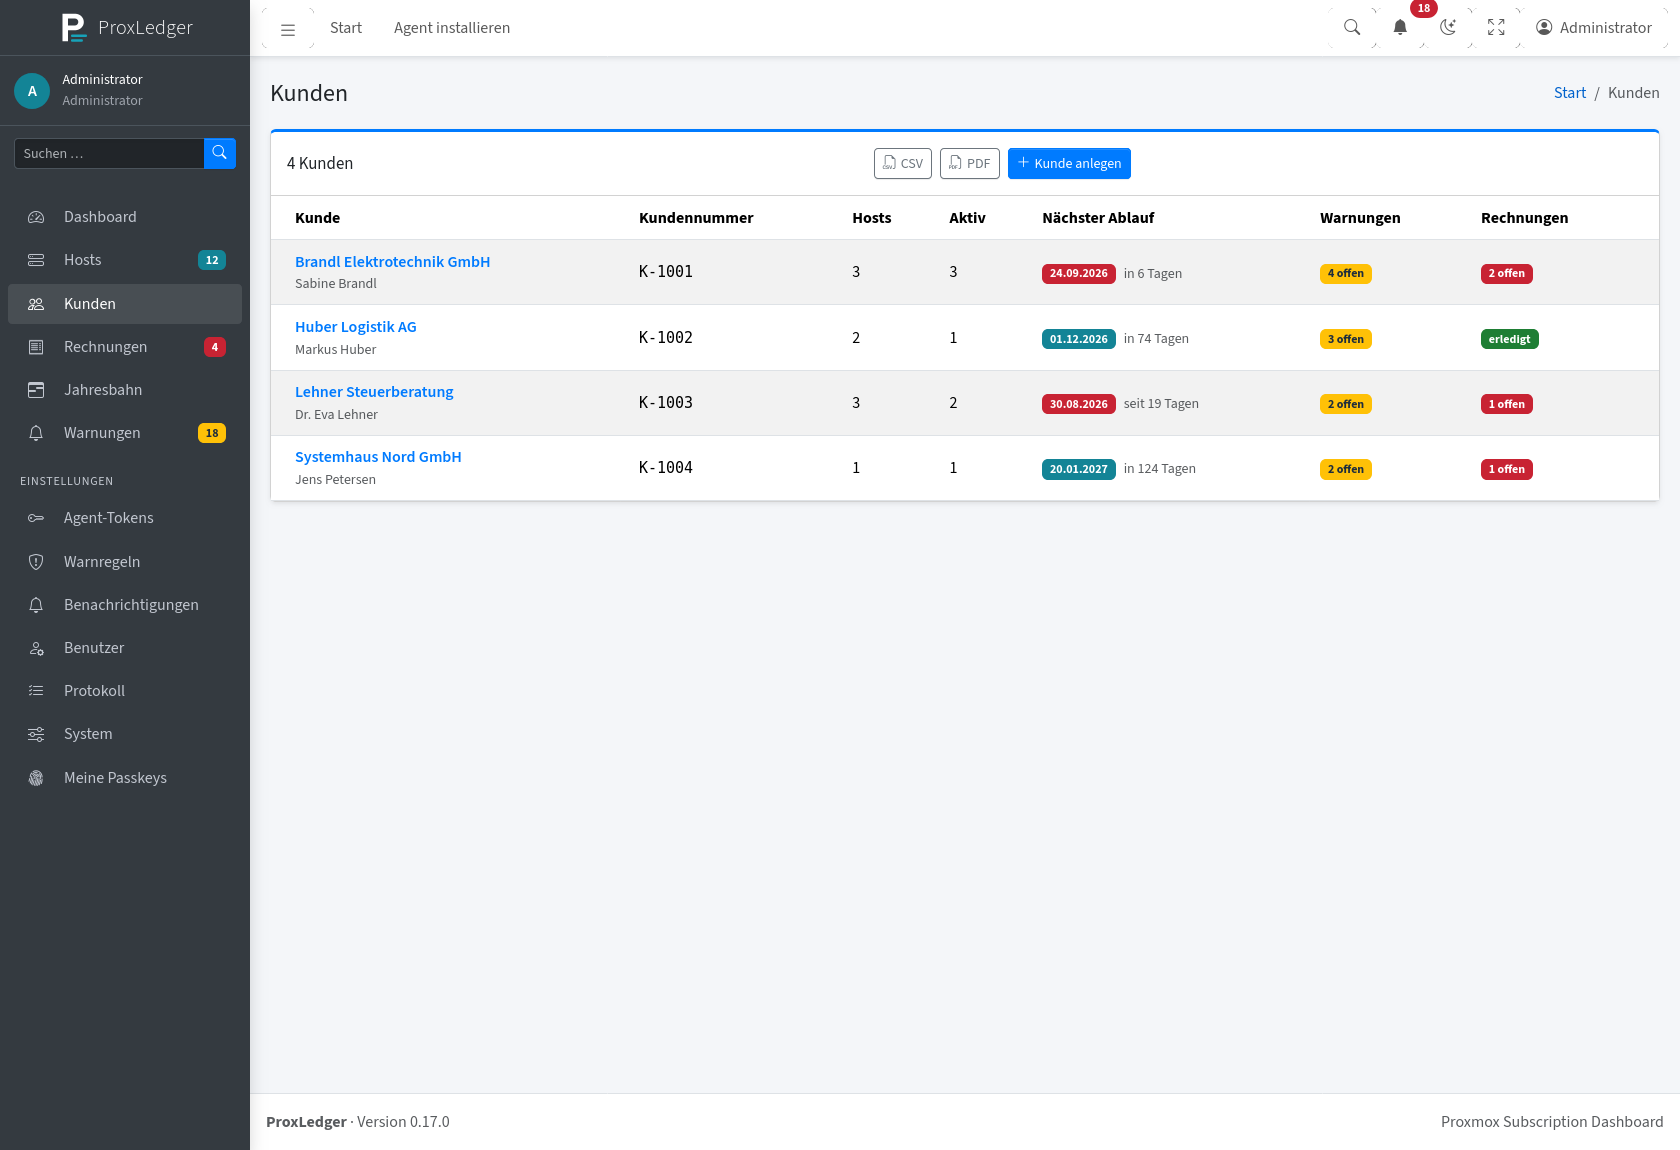Click the red 30.08.2026 expiry badge

[x=1078, y=404]
